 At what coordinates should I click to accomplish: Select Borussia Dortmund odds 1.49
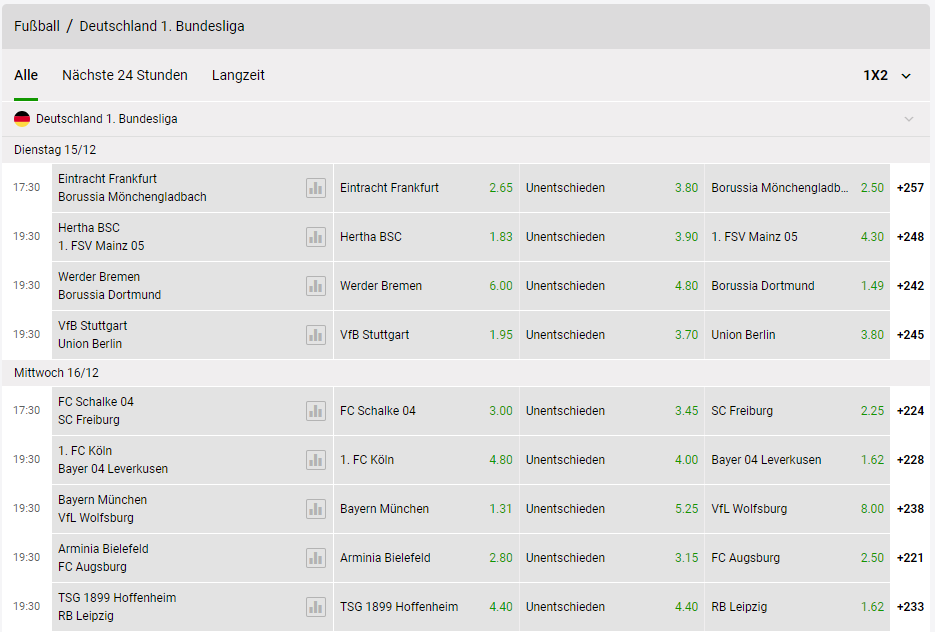[797, 286]
